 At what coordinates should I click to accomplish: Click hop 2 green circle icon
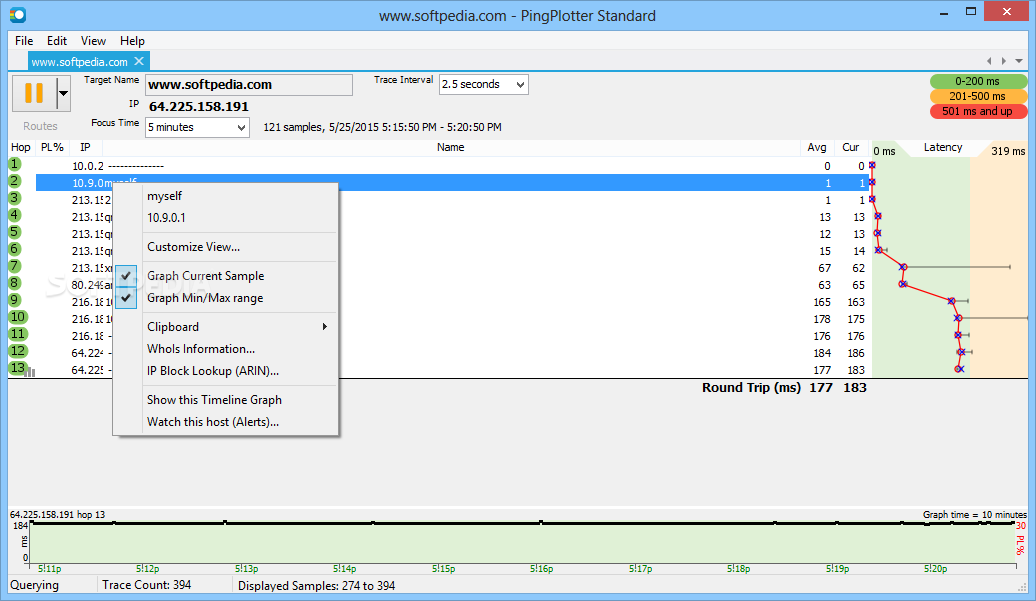point(15,181)
